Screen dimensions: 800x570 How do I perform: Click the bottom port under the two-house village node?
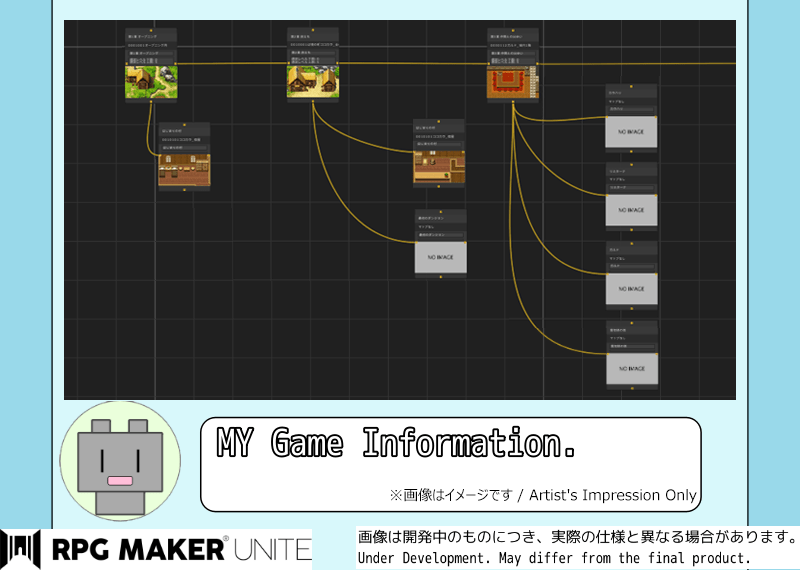coord(312,102)
